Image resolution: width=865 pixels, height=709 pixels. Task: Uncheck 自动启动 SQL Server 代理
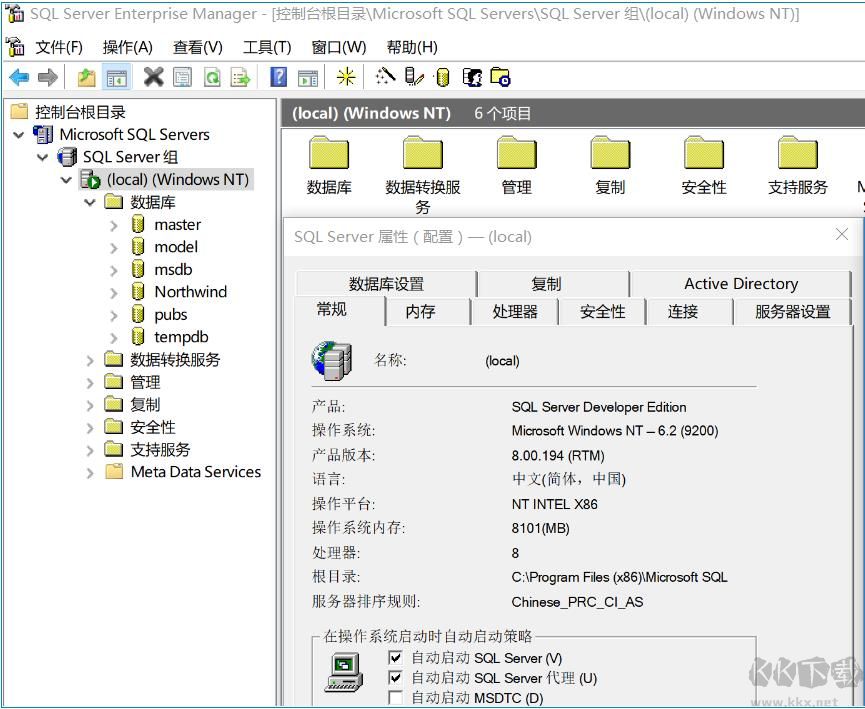tap(395, 676)
